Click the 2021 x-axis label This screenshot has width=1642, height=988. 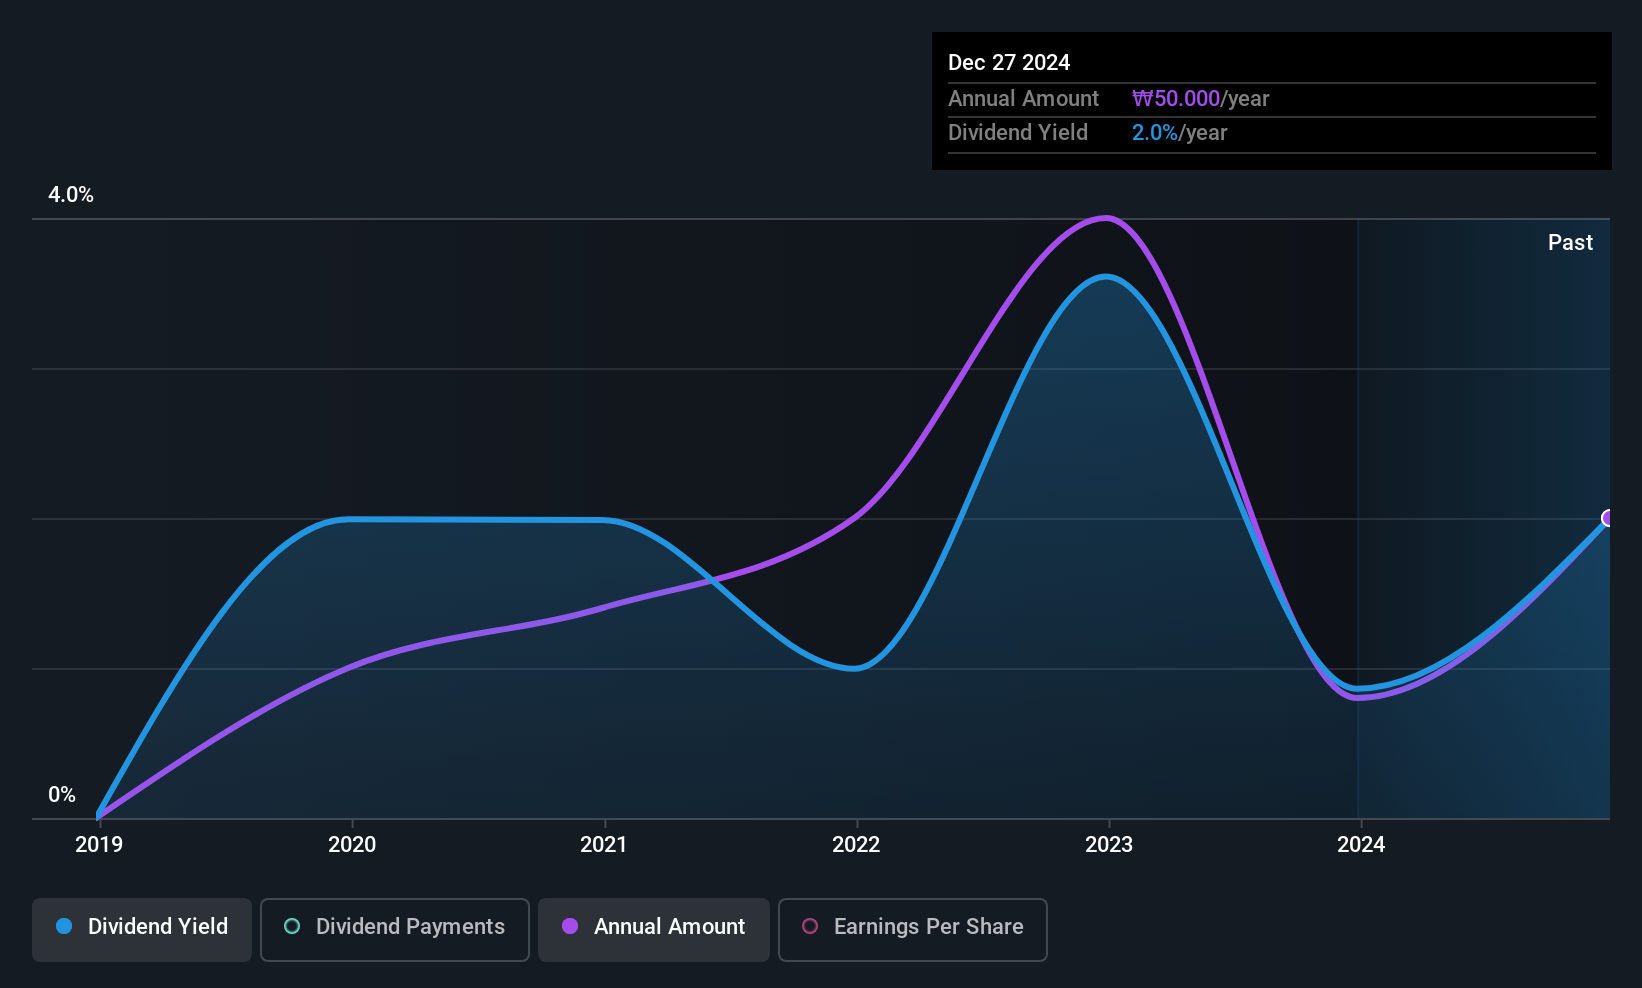604,844
